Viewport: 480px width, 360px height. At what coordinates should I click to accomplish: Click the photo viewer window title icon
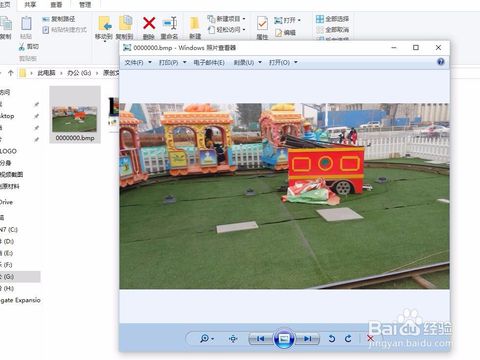127,48
